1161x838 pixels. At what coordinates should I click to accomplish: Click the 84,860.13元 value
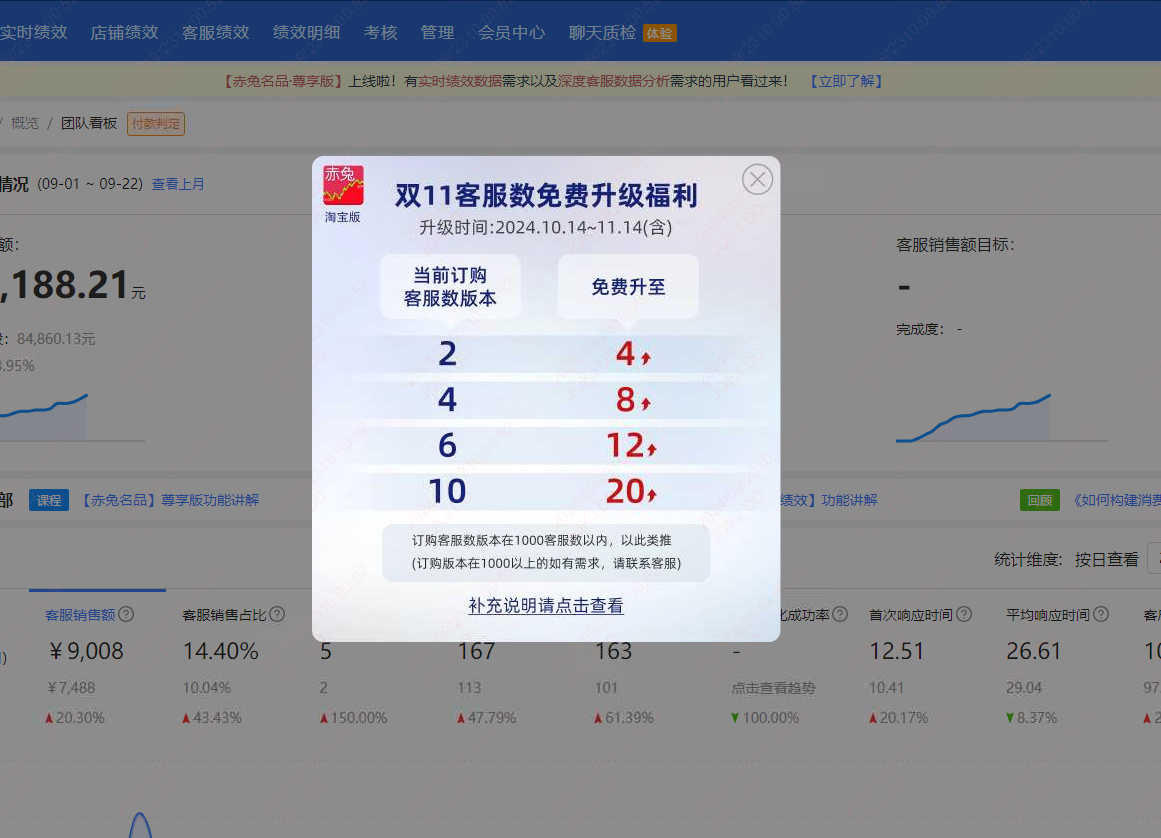click(x=56, y=339)
